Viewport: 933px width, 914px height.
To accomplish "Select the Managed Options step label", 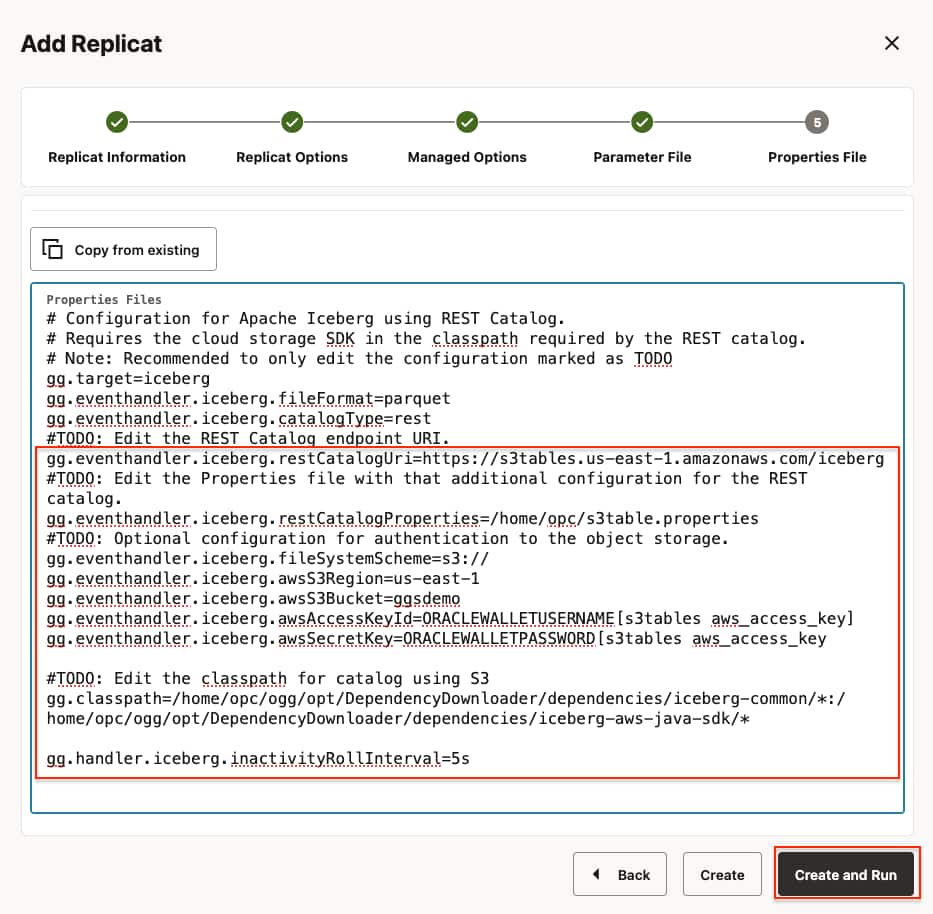I will point(467,157).
